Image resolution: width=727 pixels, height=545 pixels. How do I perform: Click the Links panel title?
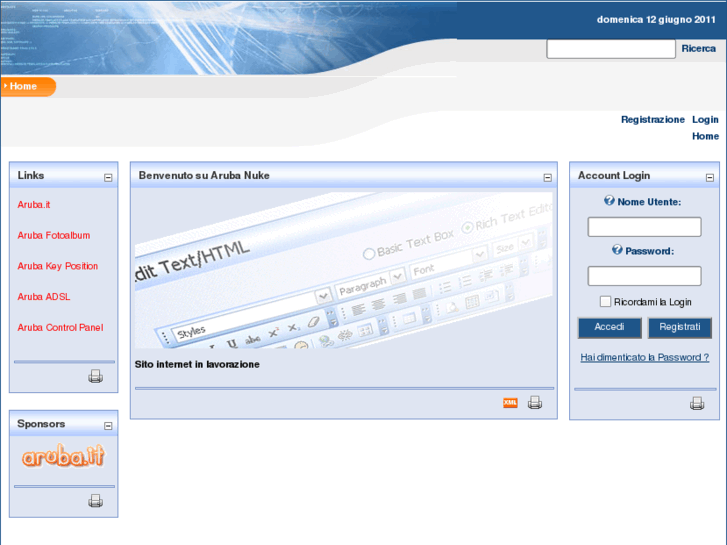31,175
